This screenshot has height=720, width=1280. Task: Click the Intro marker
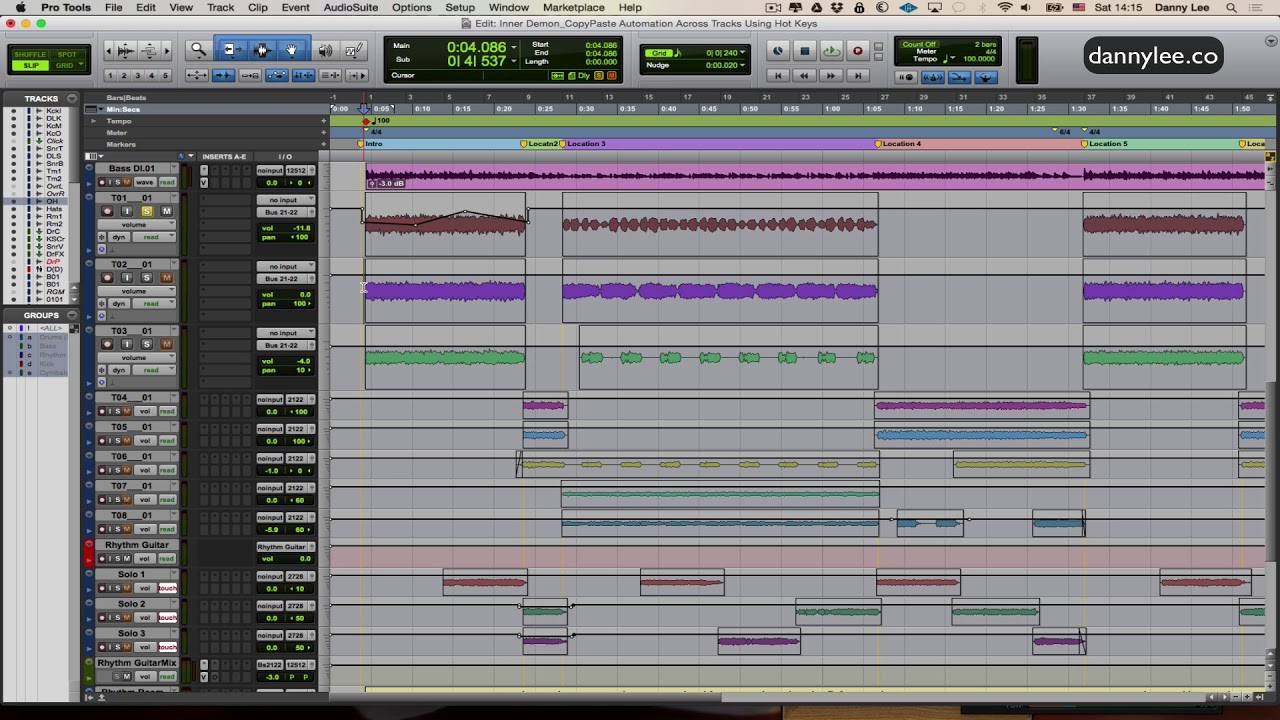coord(370,144)
